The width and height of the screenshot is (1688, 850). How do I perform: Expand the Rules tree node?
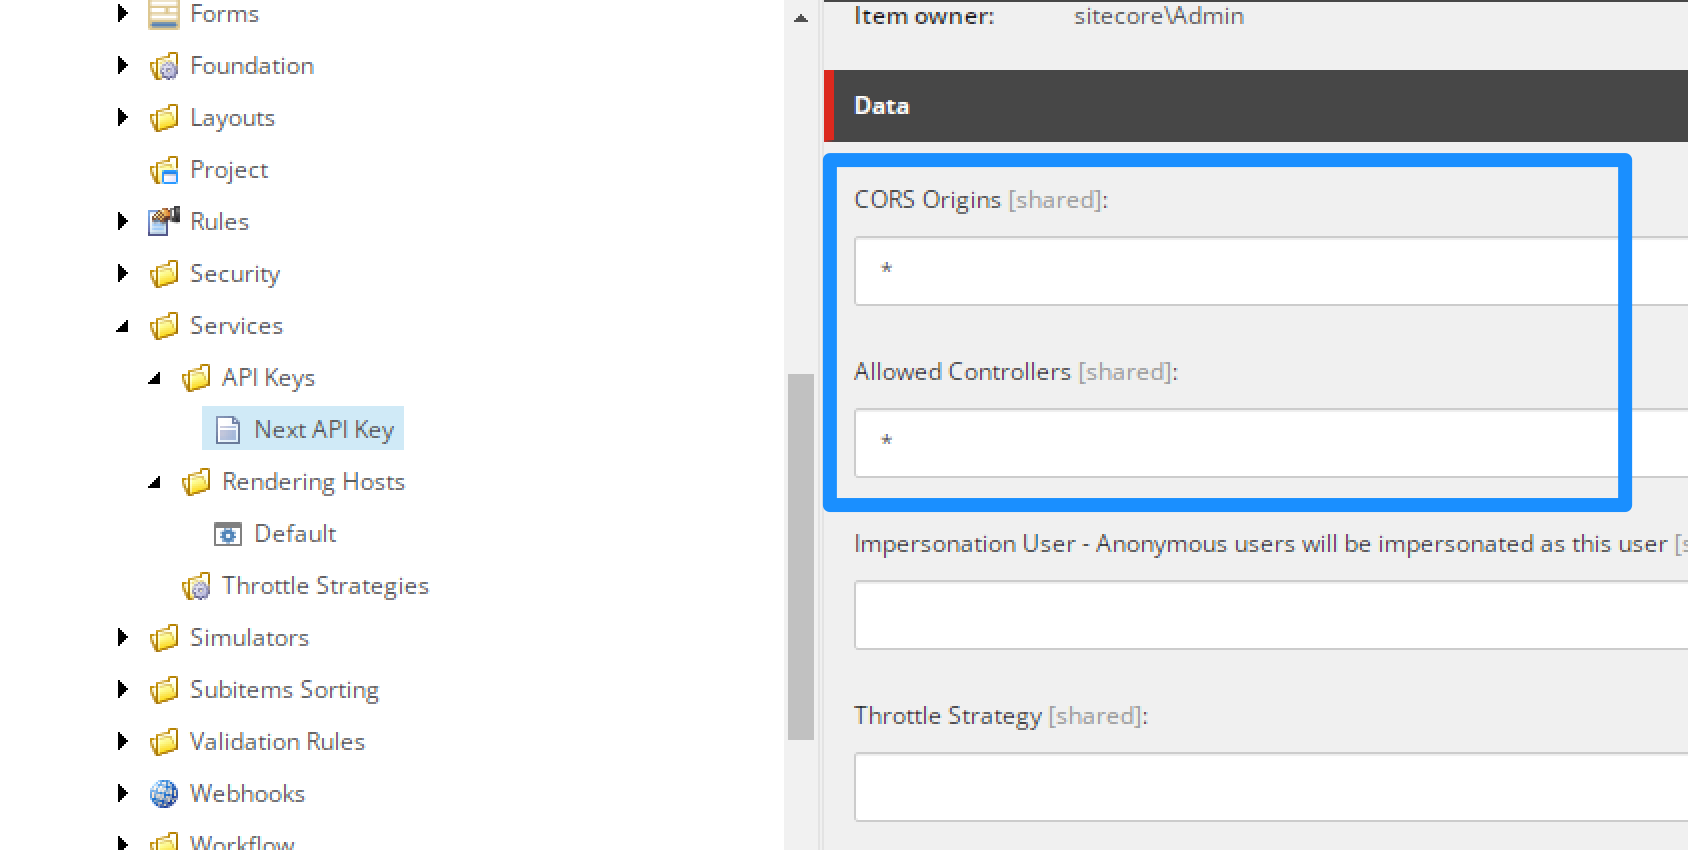pyautogui.click(x=122, y=222)
